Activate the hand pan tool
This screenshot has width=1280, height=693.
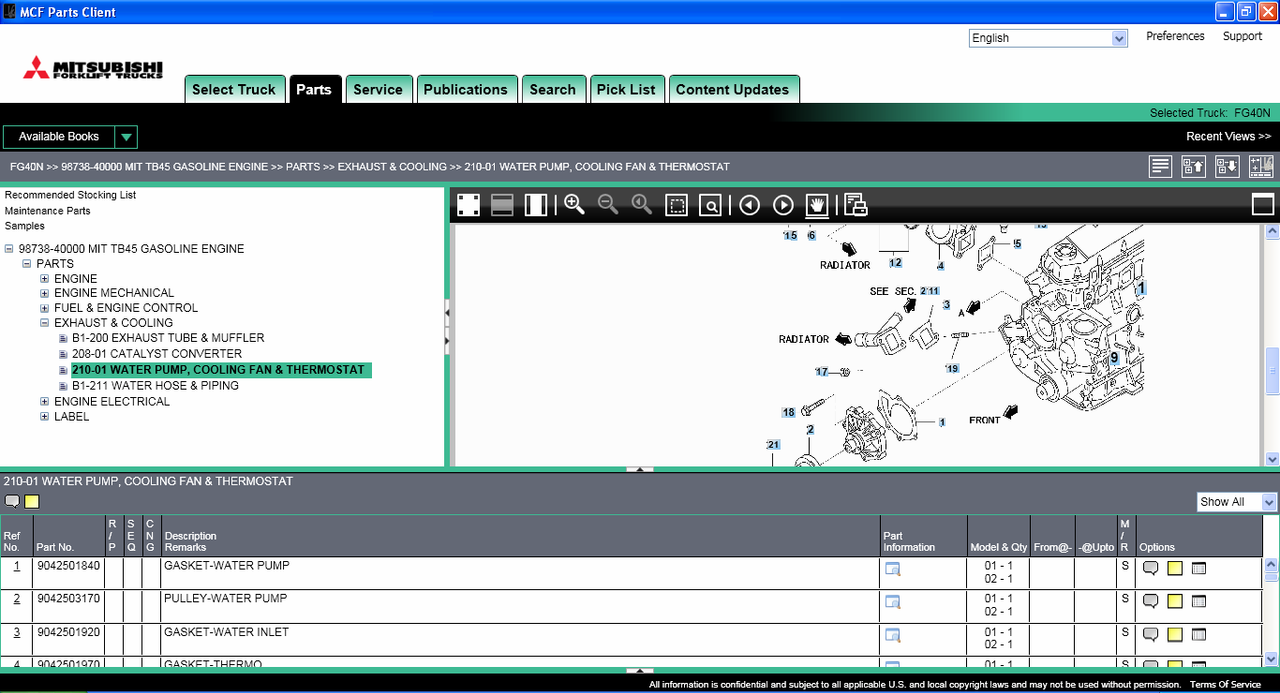point(818,205)
